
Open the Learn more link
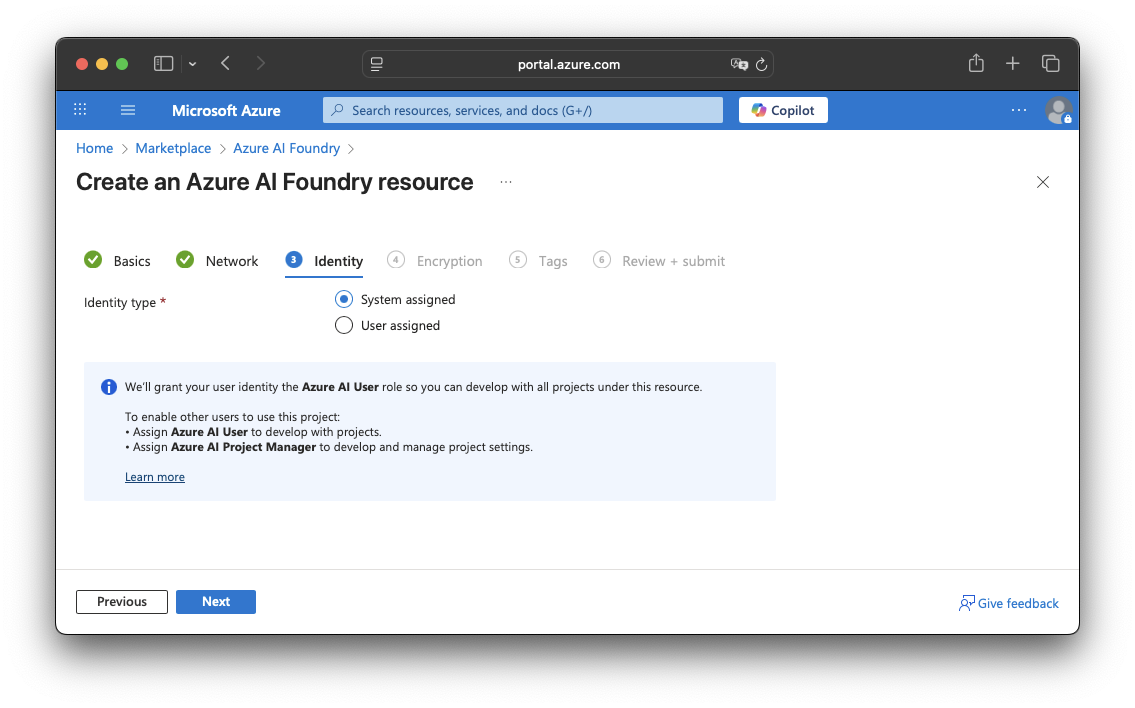point(155,477)
